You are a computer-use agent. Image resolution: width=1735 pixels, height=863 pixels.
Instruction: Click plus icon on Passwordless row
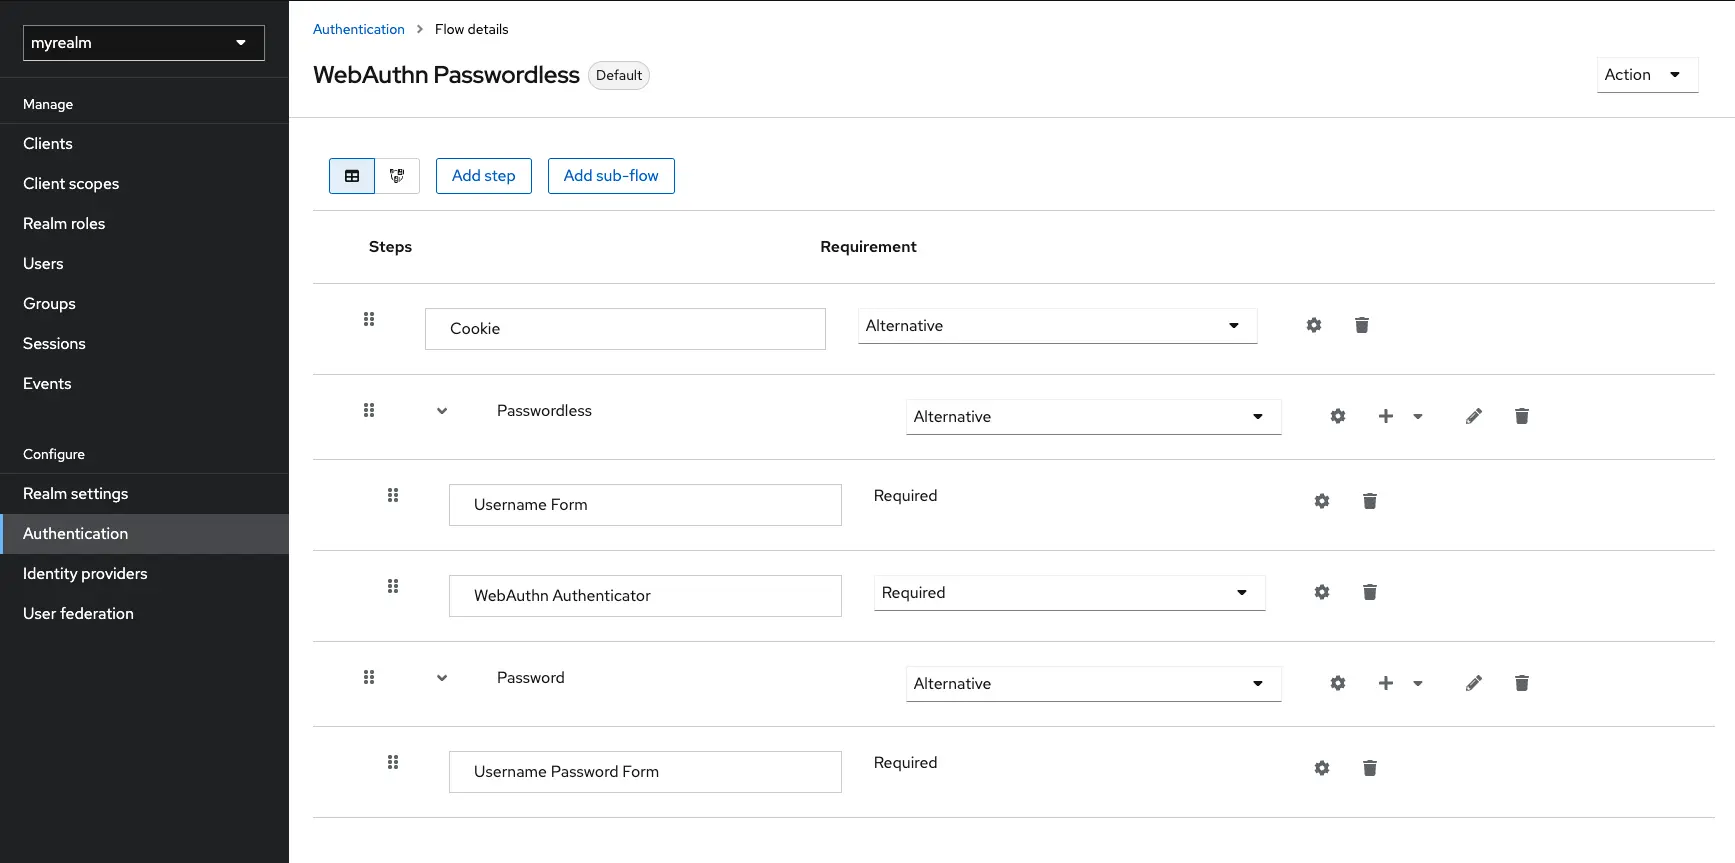(1386, 416)
